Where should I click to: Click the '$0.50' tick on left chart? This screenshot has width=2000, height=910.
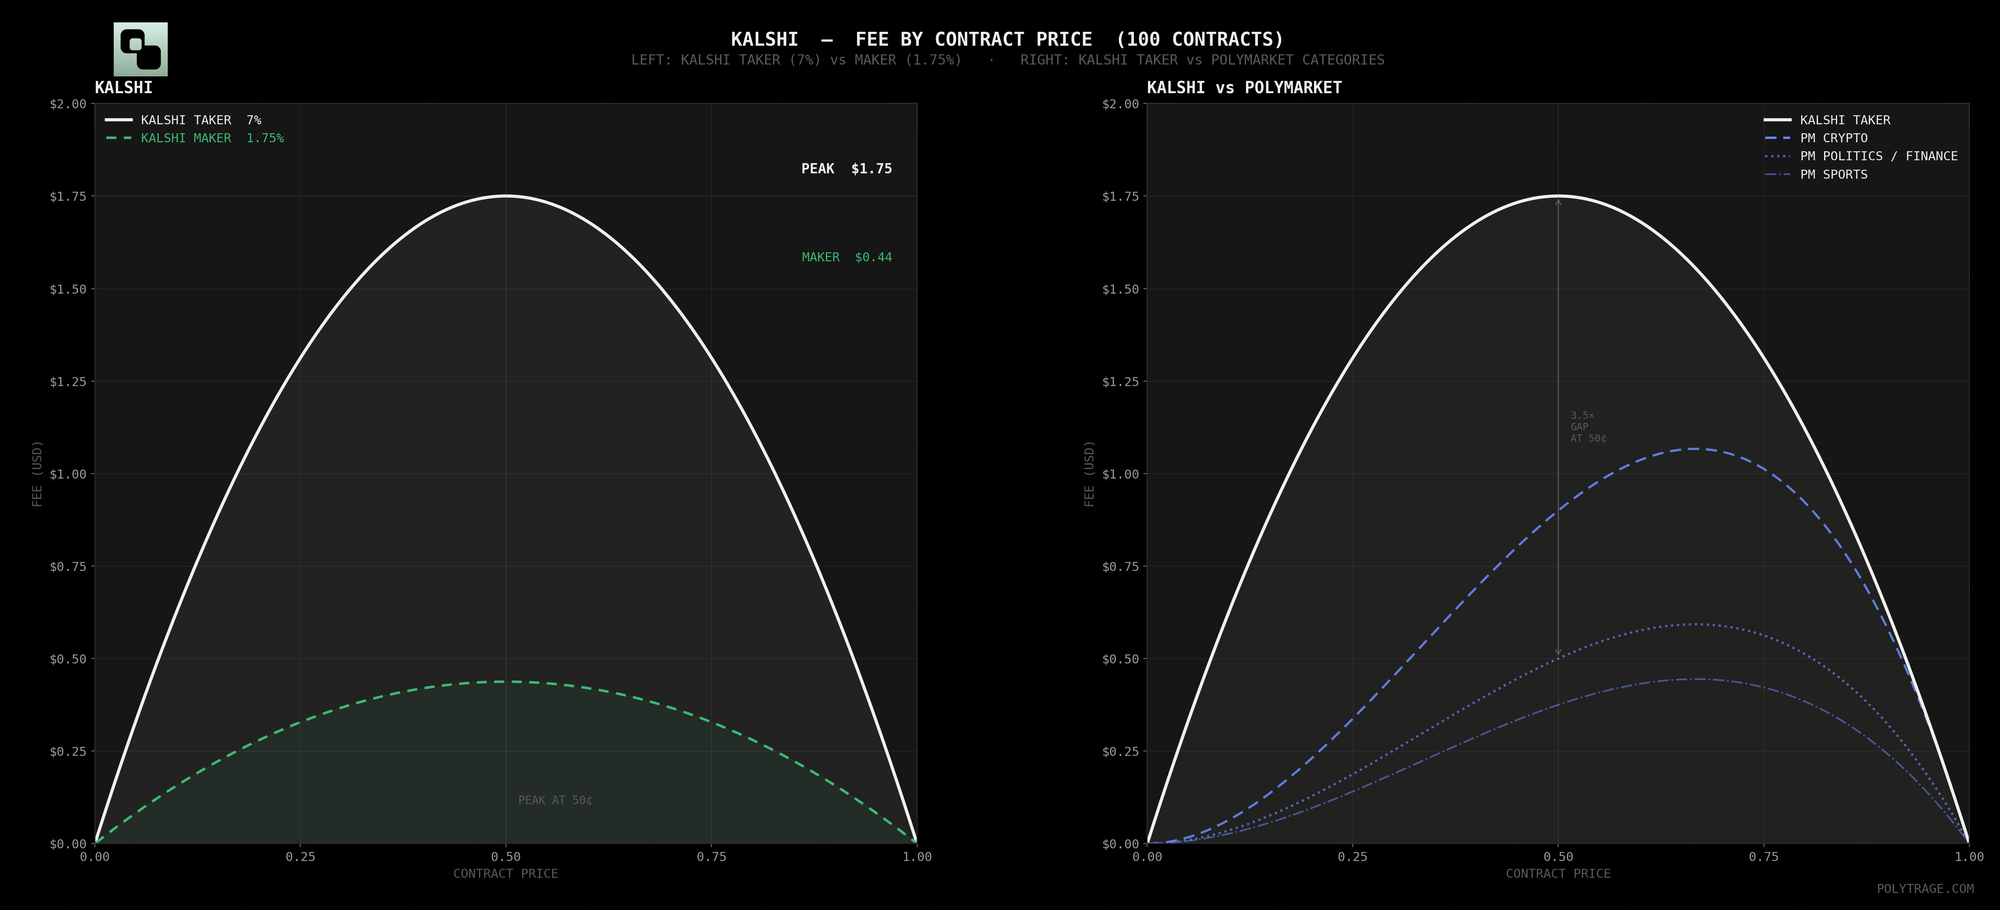(68, 659)
